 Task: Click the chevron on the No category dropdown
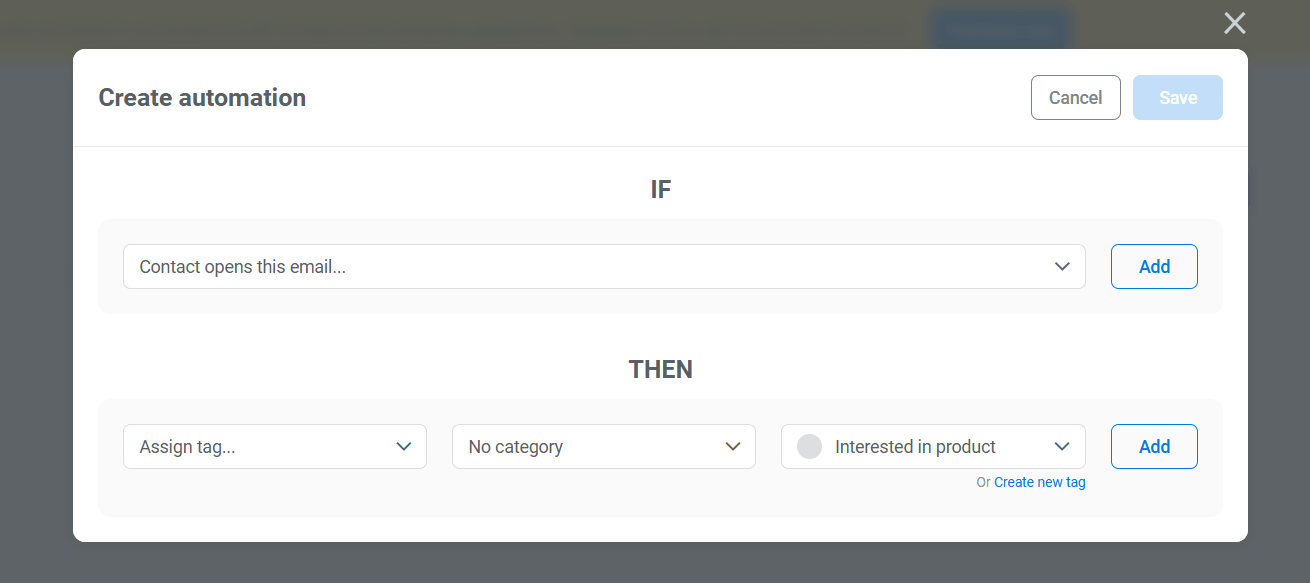(x=733, y=446)
